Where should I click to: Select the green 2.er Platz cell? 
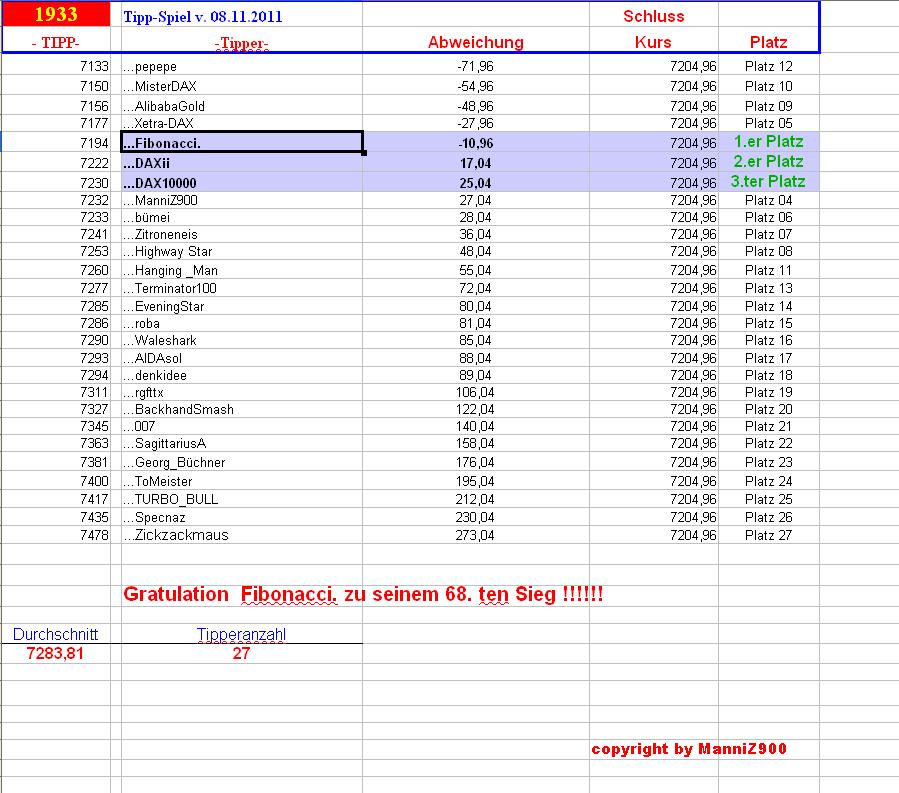[768, 162]
